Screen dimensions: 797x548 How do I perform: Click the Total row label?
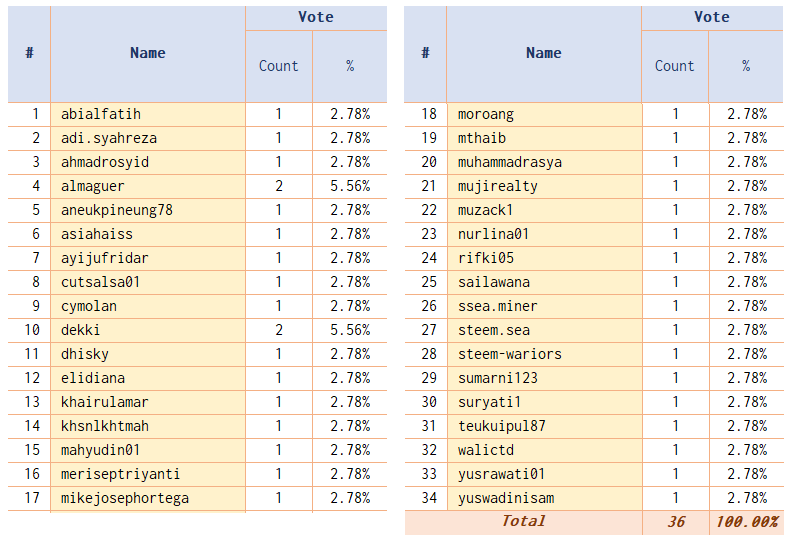tap(524, 523)
